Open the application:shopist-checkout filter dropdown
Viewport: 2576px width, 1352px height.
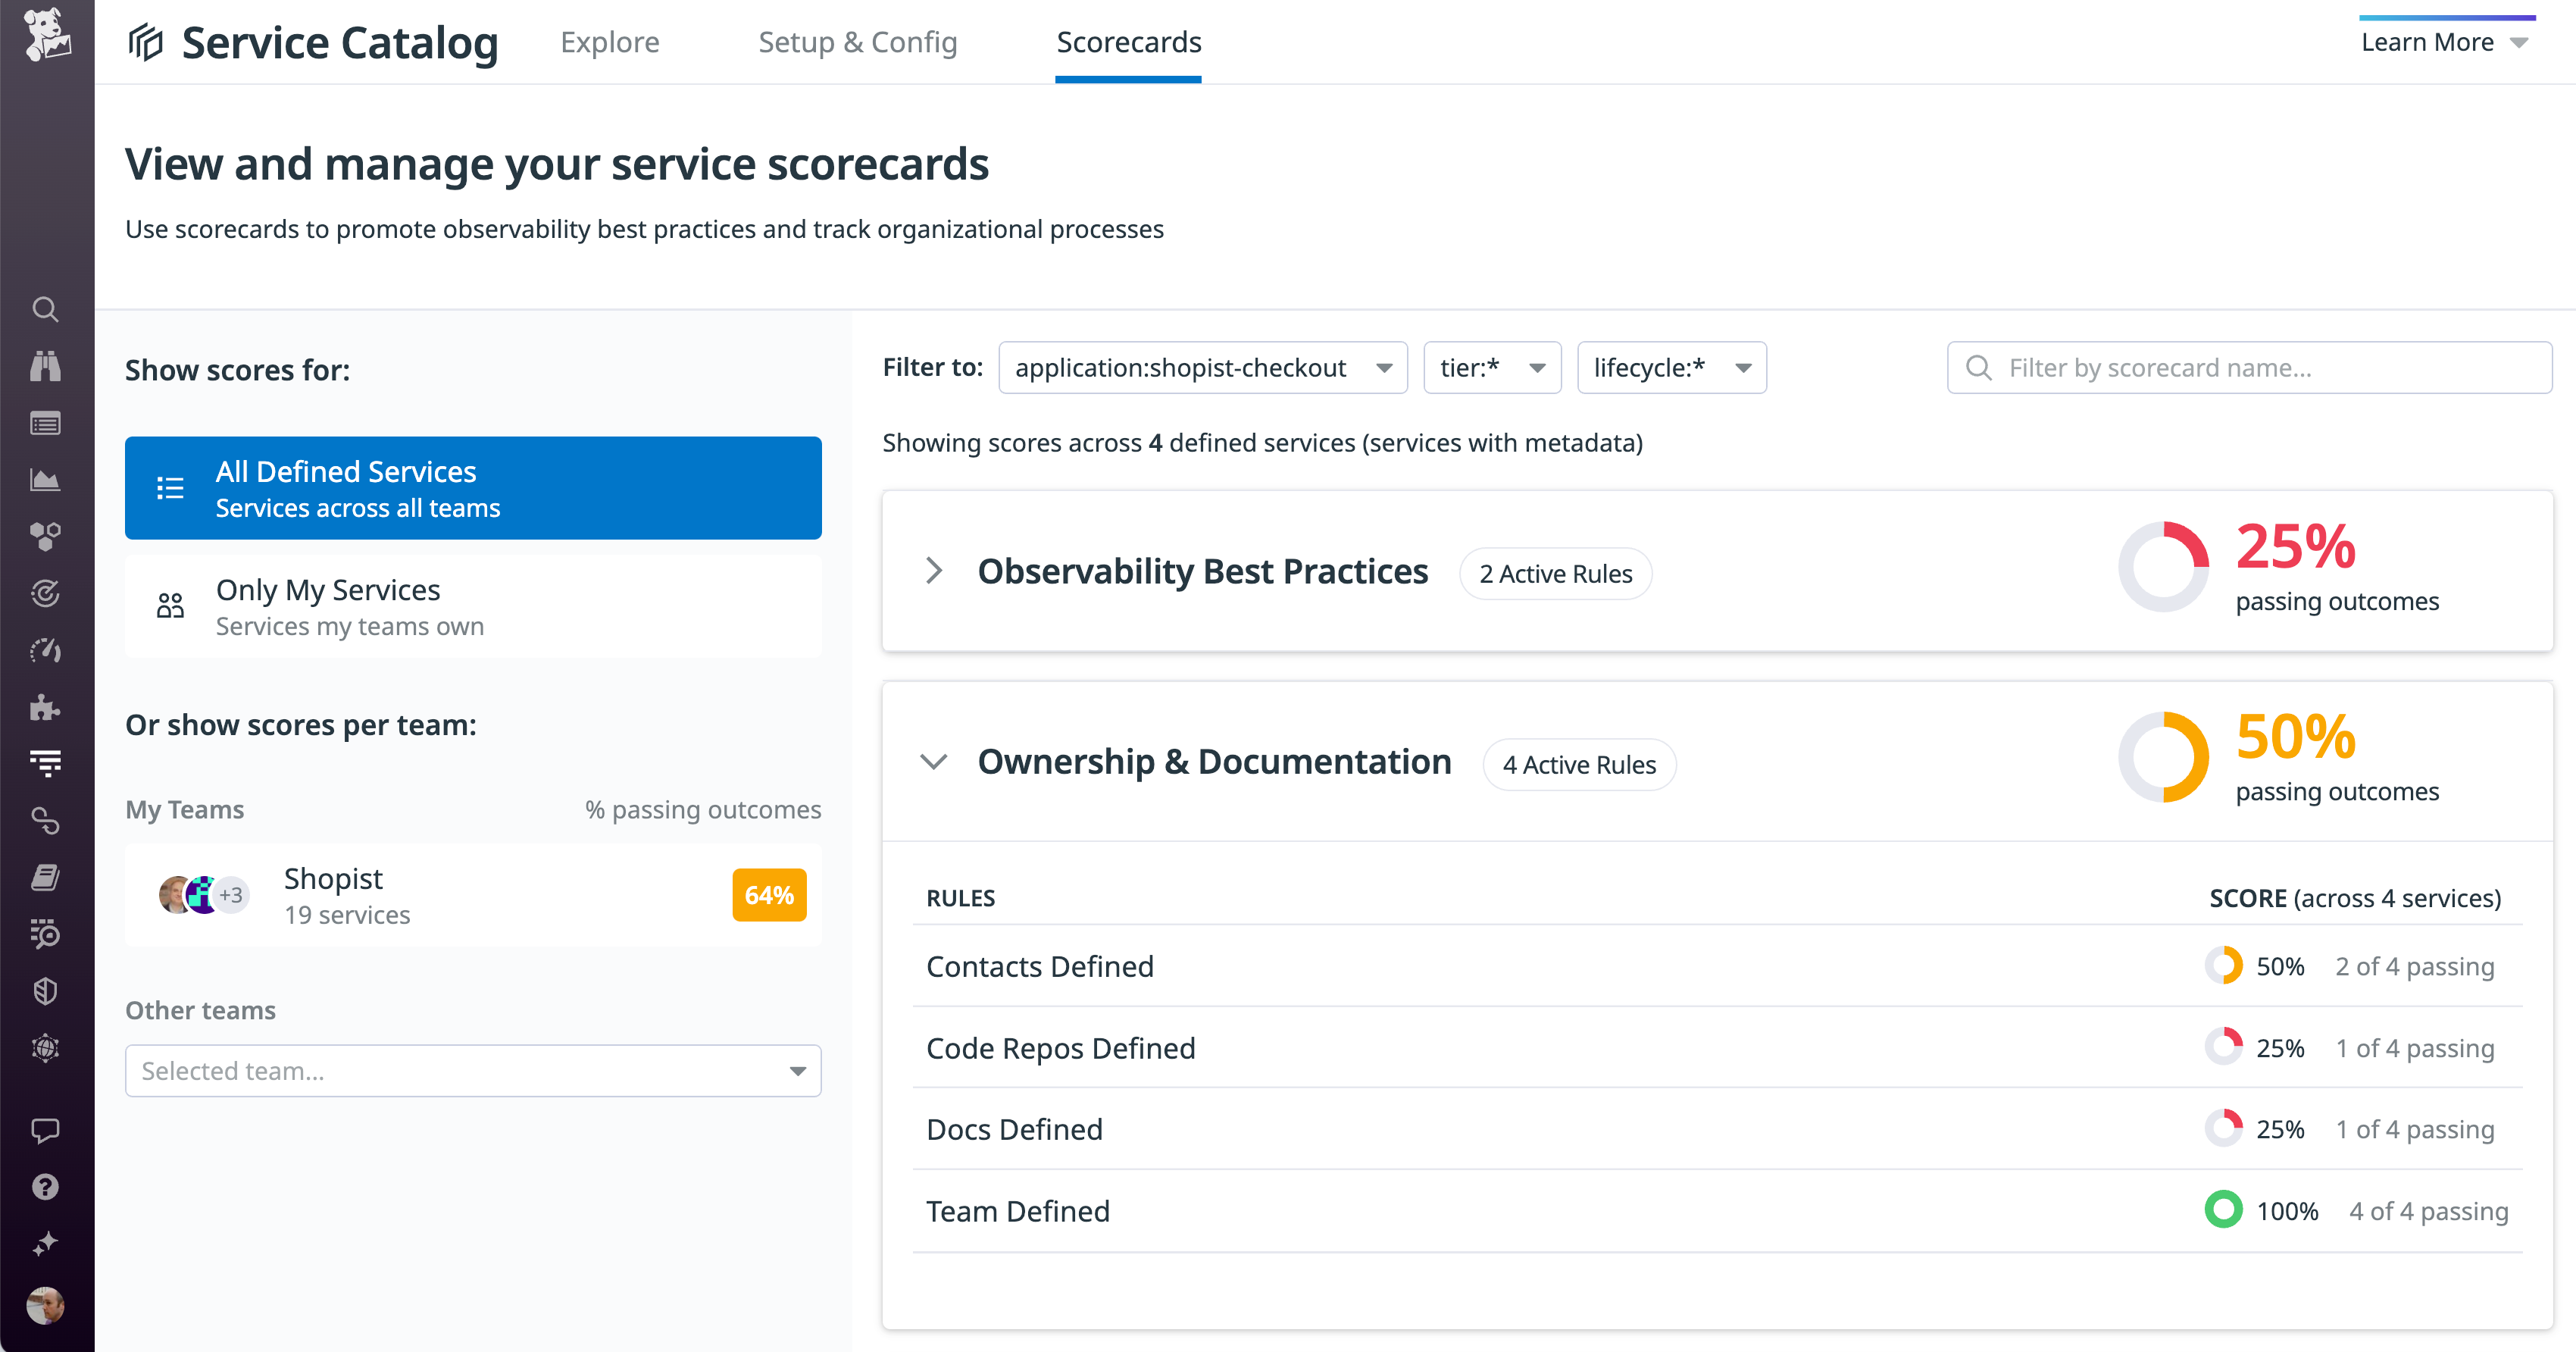click(x=1202, y=367)
